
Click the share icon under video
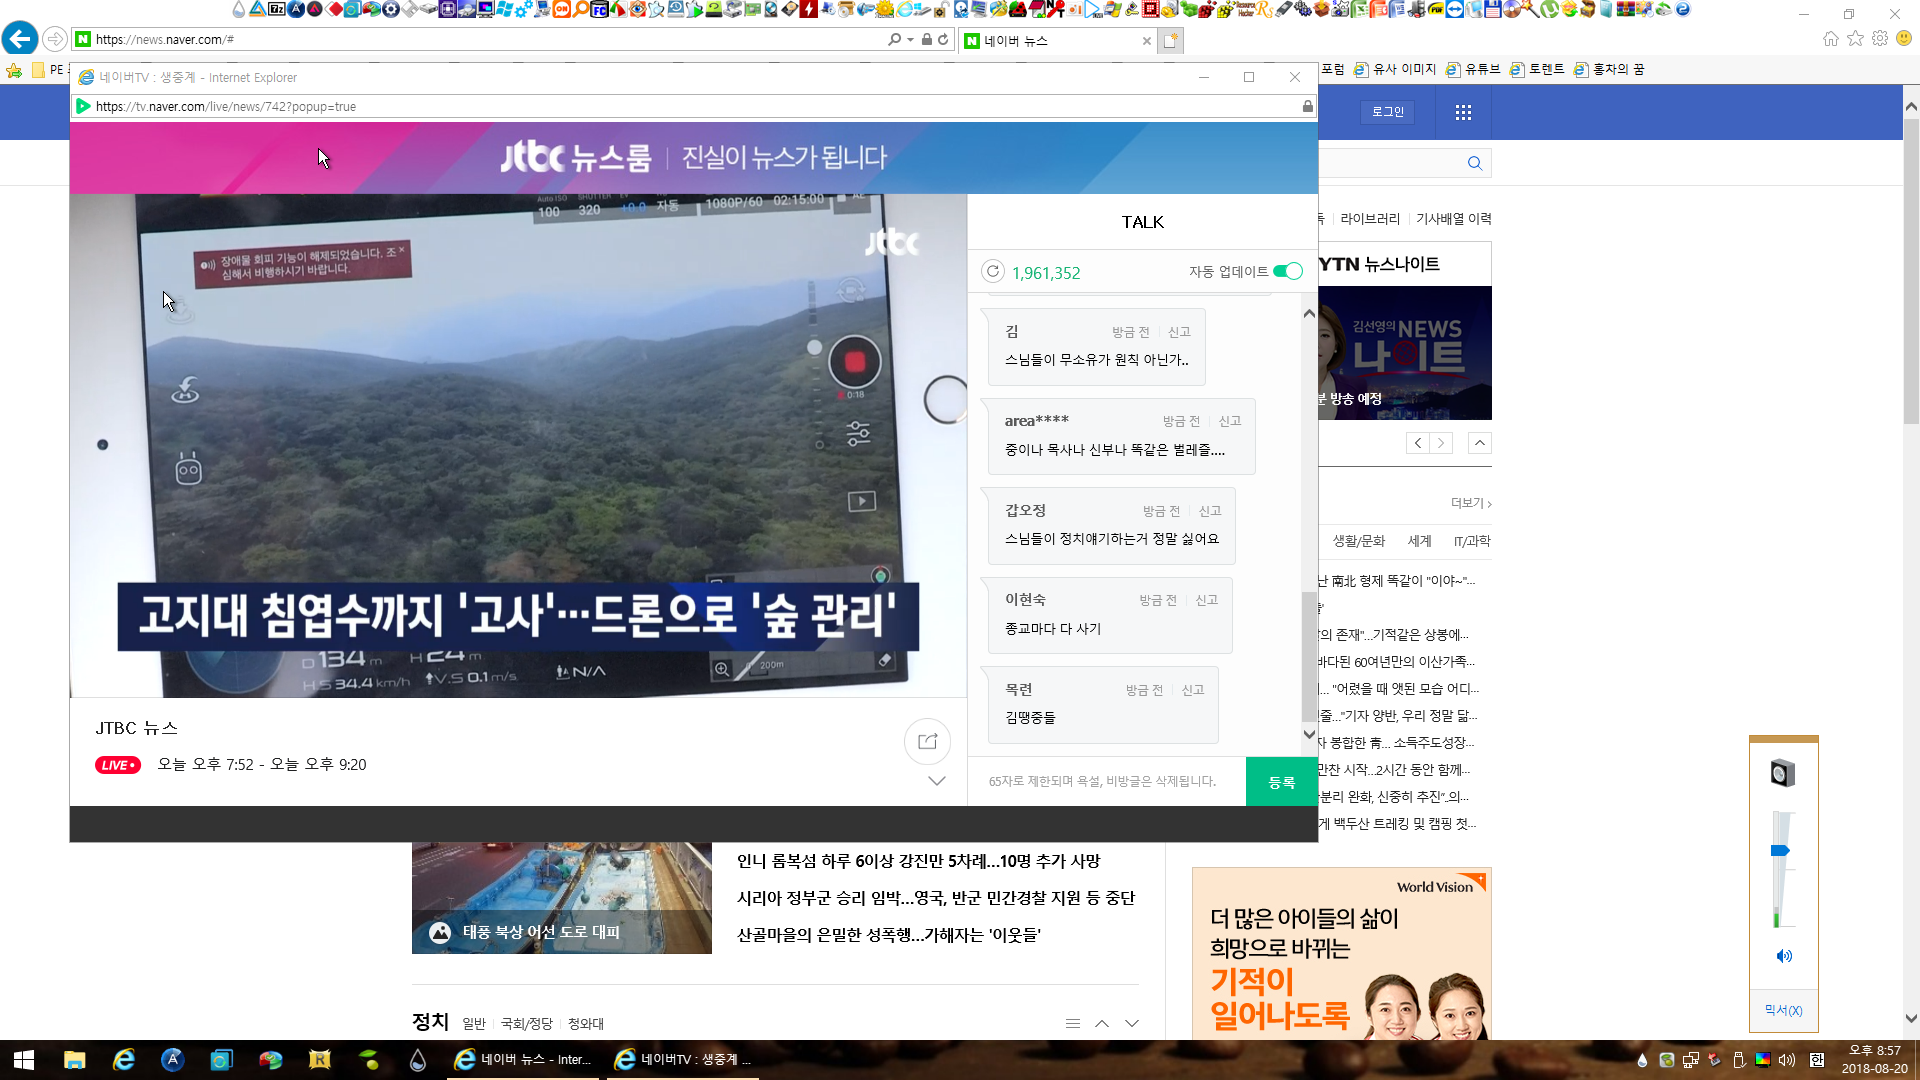927,741
